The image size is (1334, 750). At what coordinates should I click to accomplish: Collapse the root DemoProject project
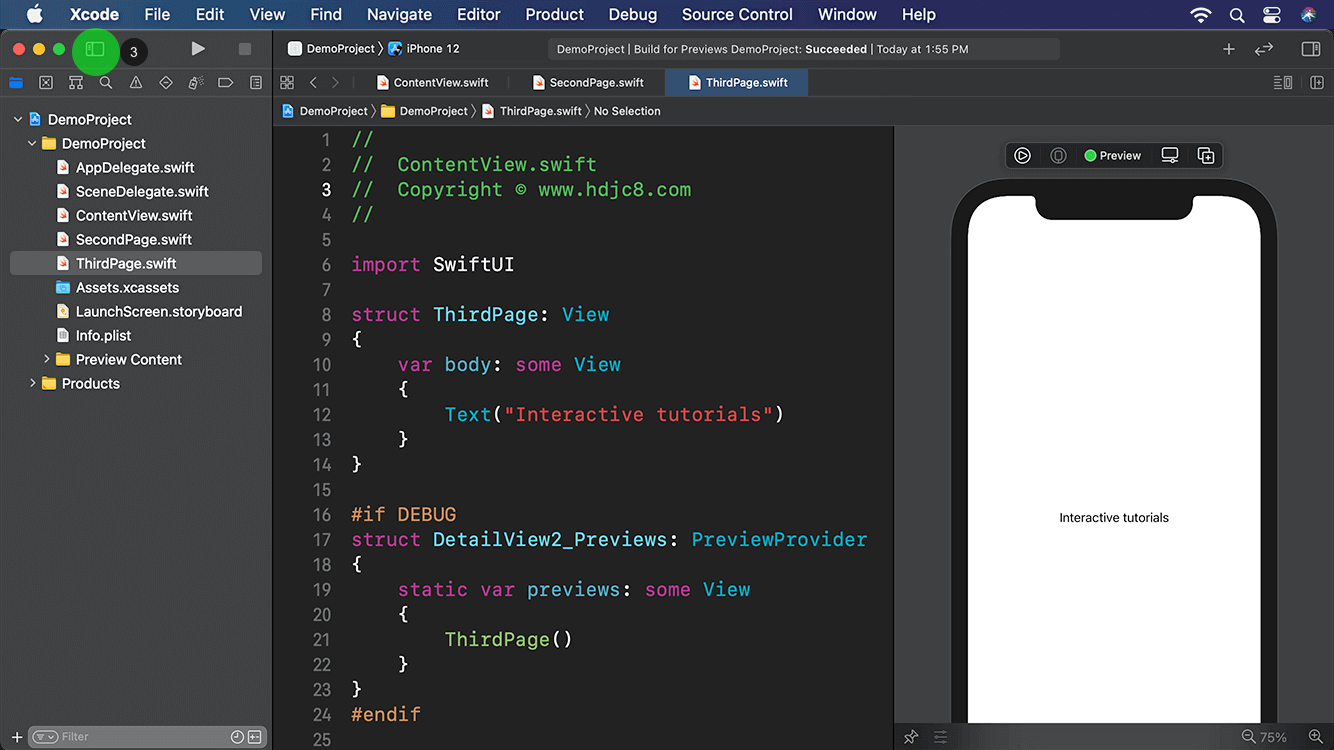pos(17,119)
